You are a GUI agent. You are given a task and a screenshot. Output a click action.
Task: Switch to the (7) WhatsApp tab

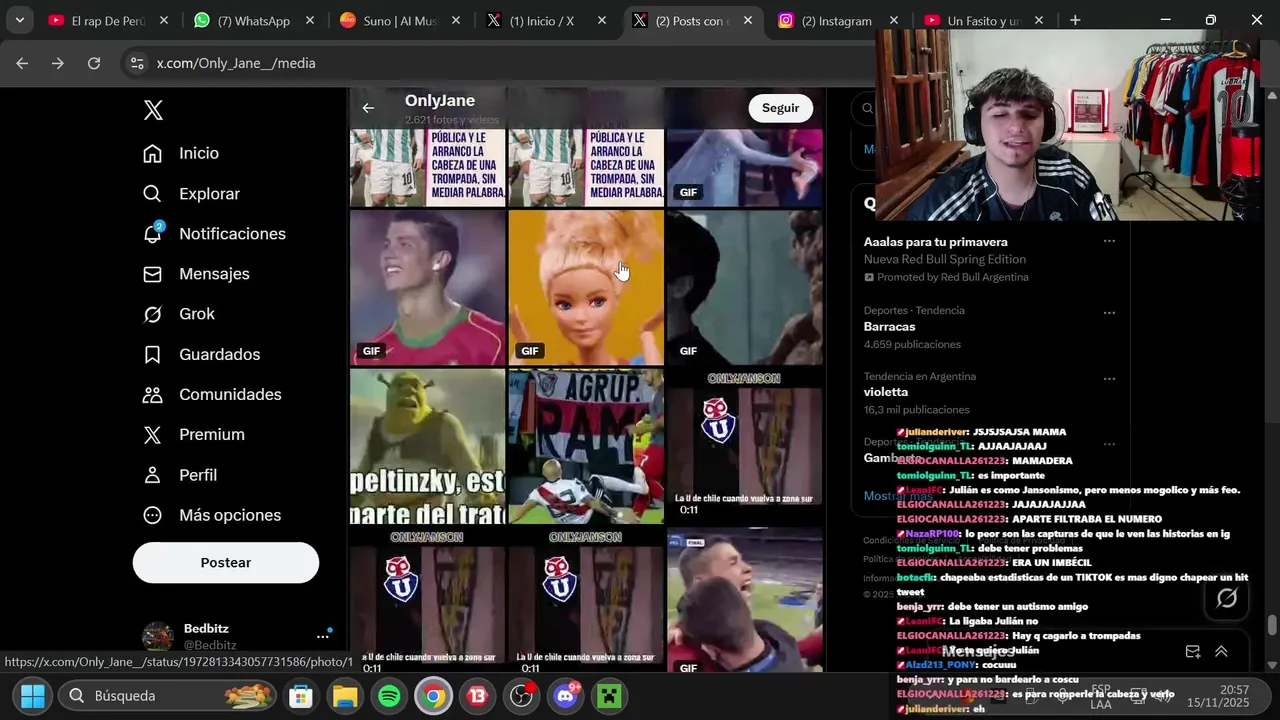coord(255,20)
